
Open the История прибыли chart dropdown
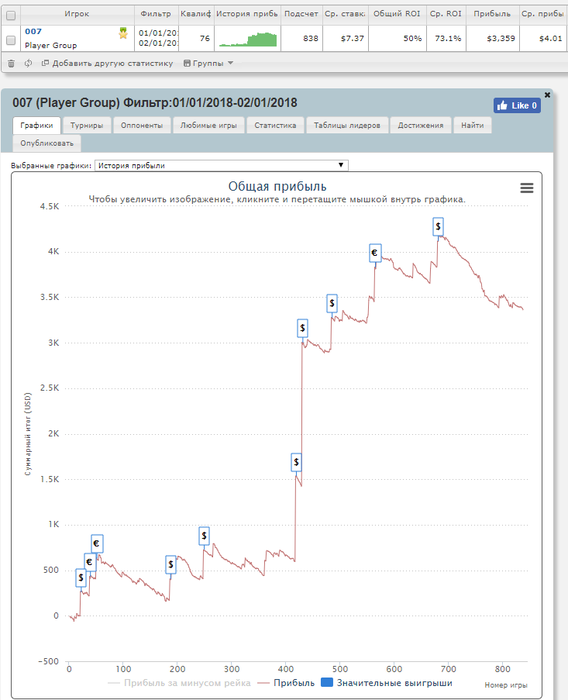[221, 165]
